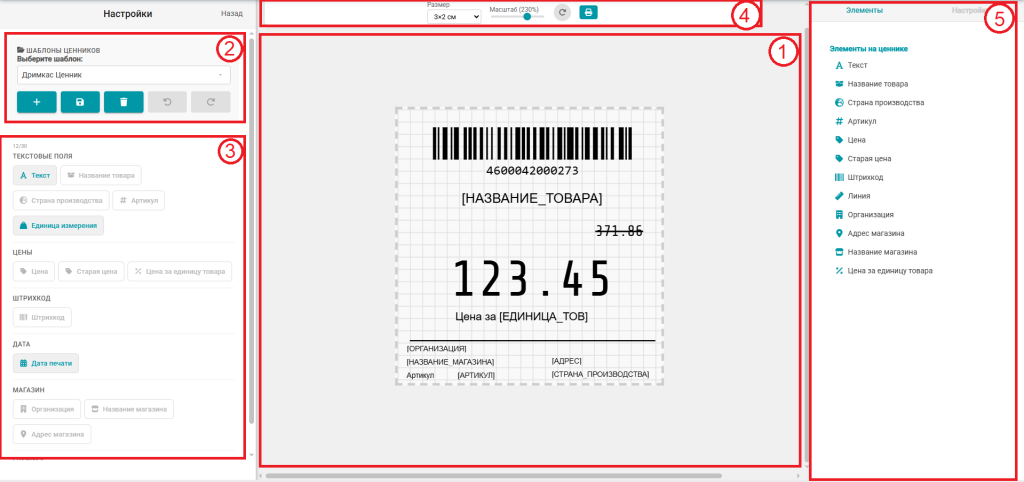Click the redo arrow button
Screen dimensions: 1024x482
211,103
